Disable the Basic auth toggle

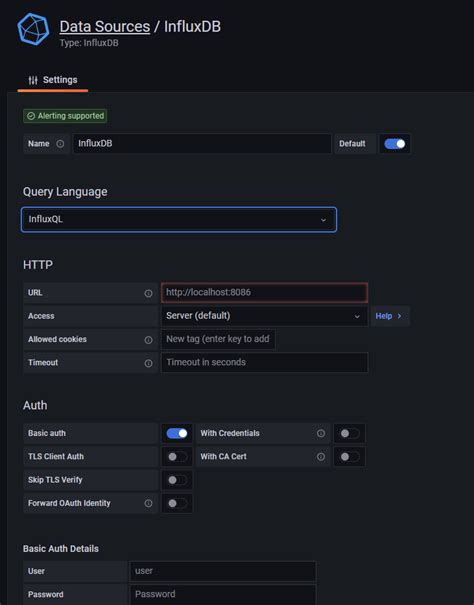[177, 433]
